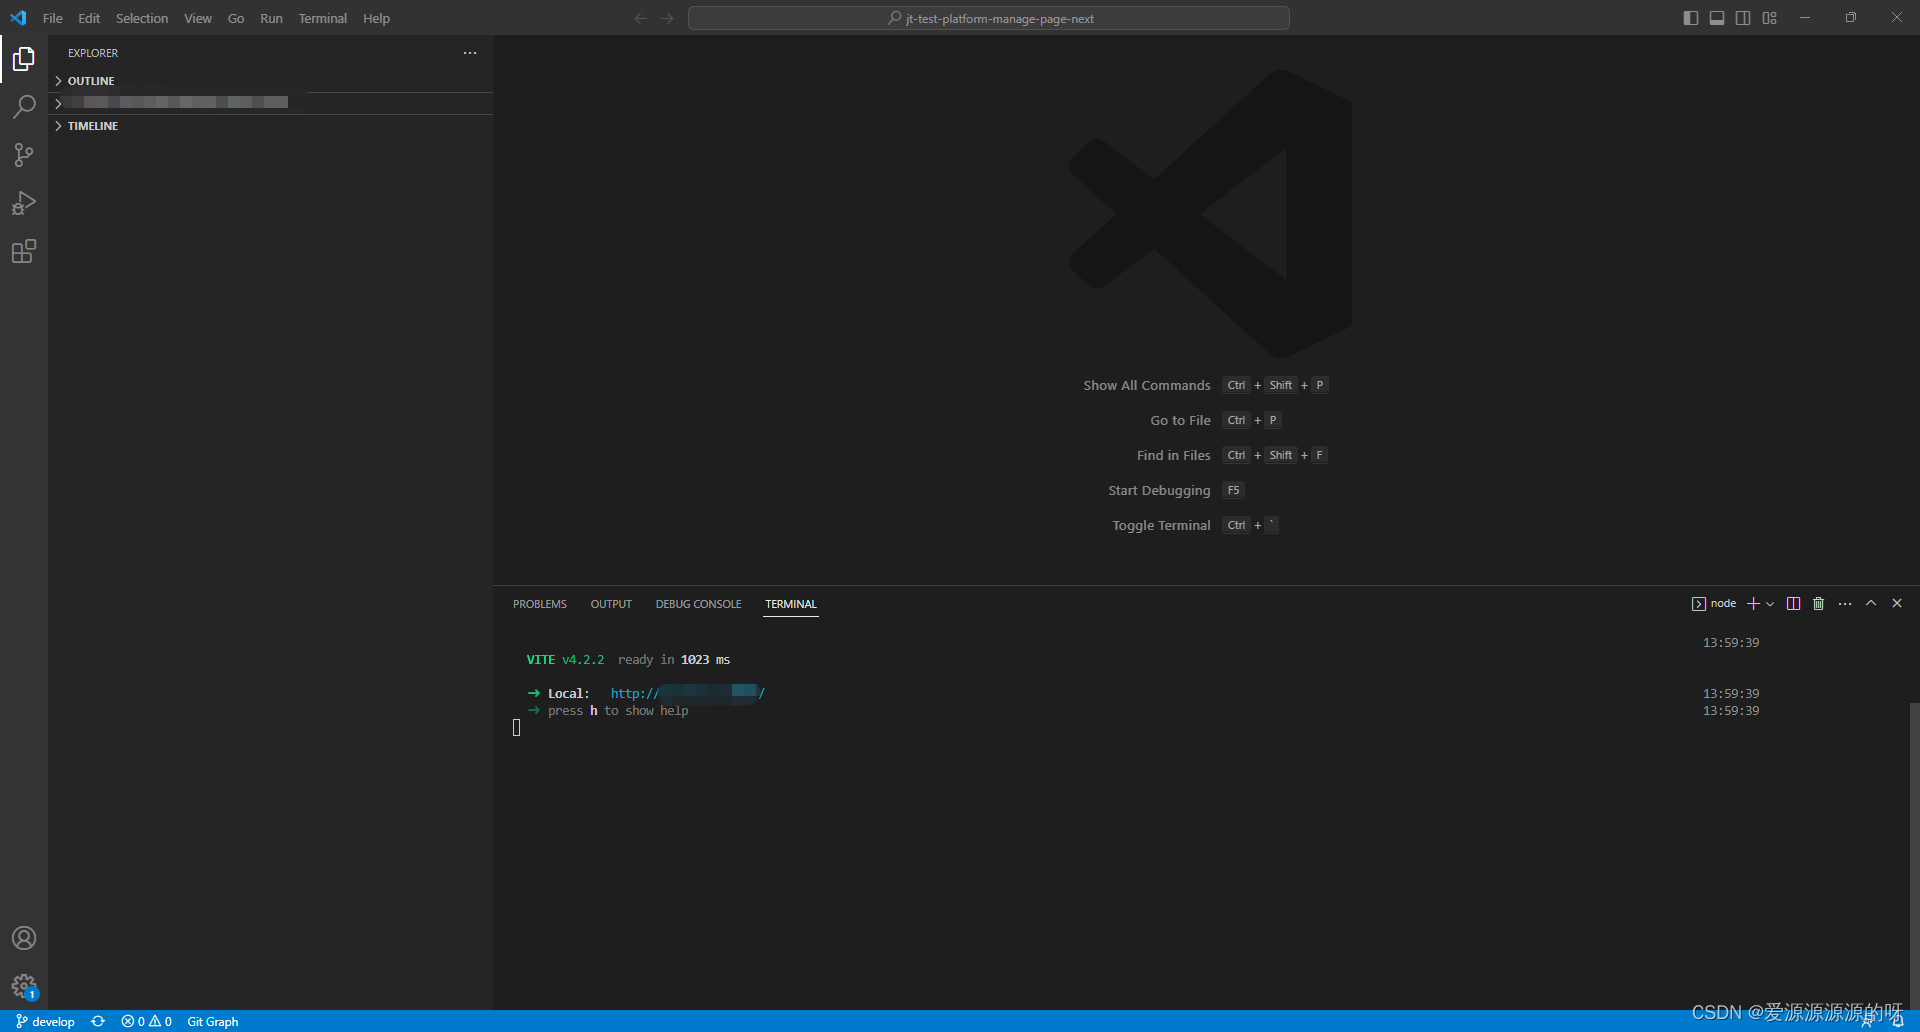Create a new terminal with plus icon
Screen dimensions: 1920x1032
1753,604
